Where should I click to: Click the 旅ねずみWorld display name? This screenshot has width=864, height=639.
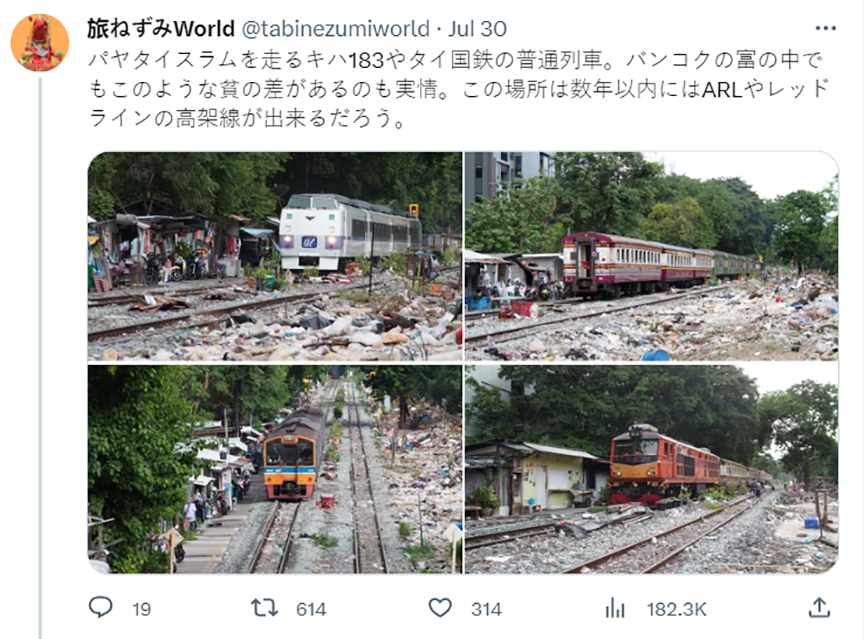(x=161, y=29)
